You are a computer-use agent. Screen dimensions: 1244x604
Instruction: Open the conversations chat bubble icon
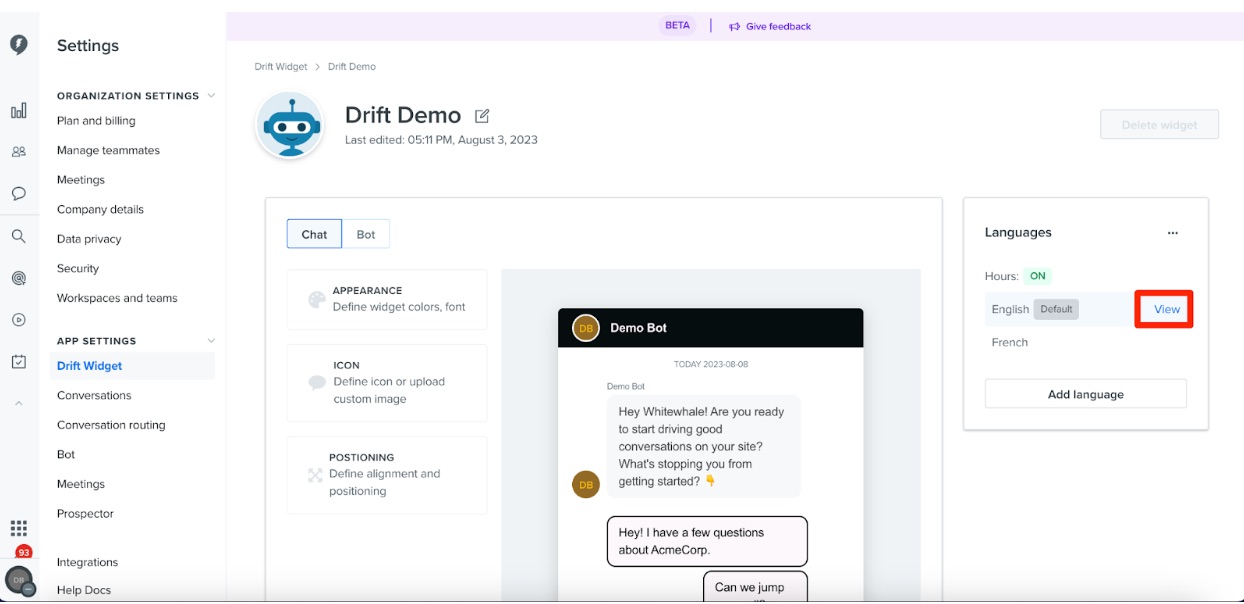19,193
